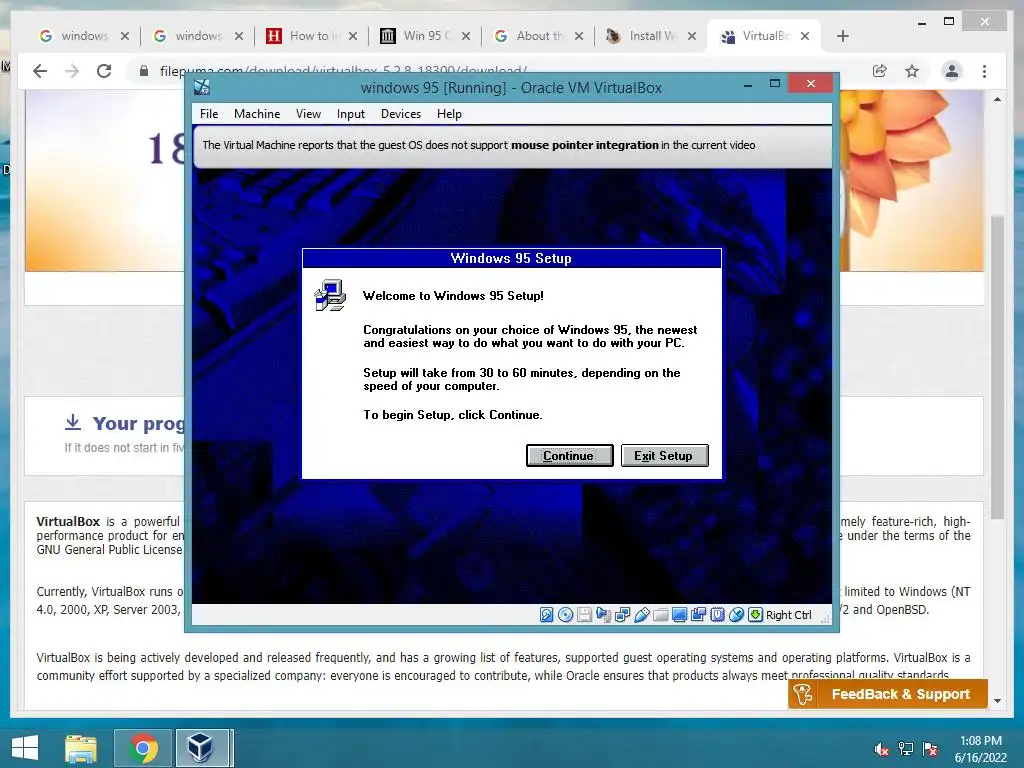1024x768 pixels.
Task: Click the display monitor icon in VirtualBox status bar
Action: (x=679, y=615)
